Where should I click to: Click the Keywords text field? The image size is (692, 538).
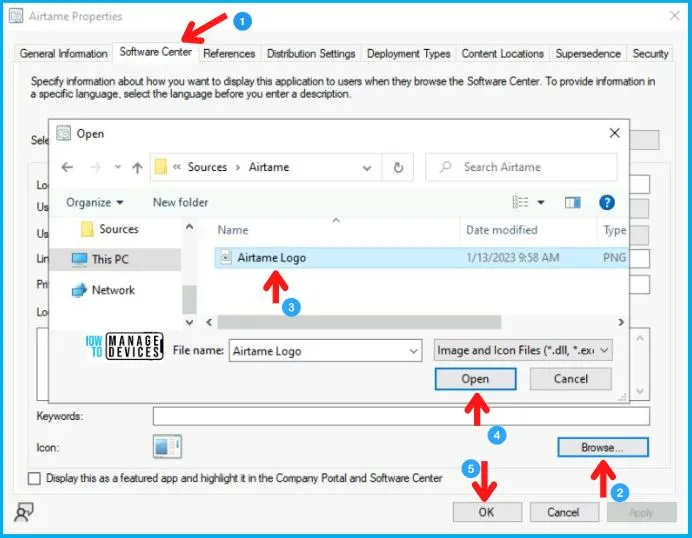(401, 416)
